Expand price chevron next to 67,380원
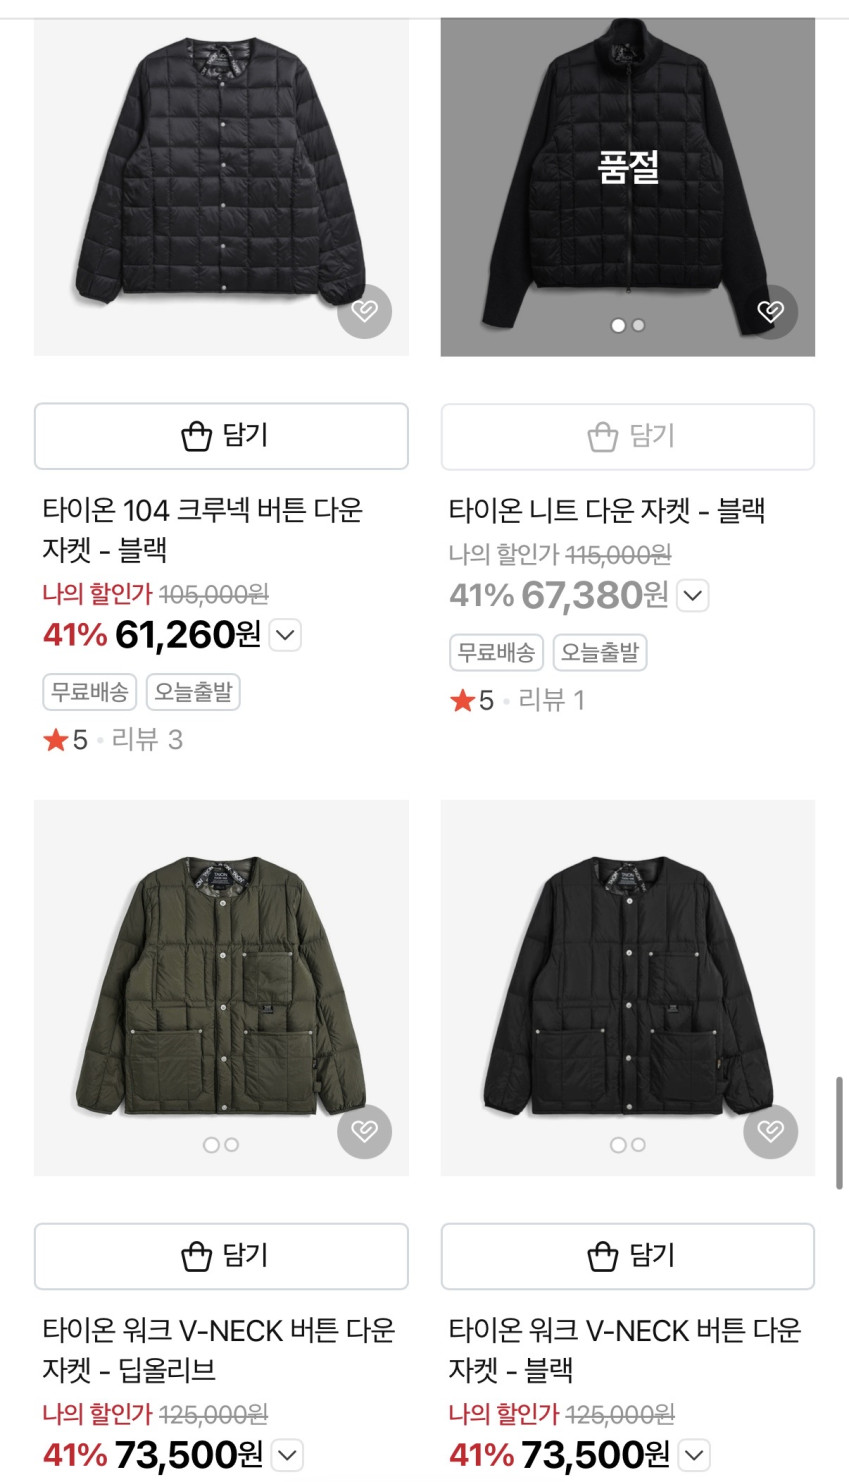The width and height of the screenshot is (849, 1482). pyautogui.click(x=693, y=596)
